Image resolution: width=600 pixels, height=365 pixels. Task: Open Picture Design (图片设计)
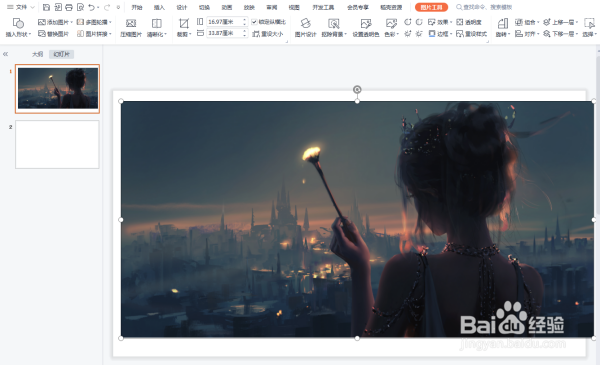coord(305,28)
